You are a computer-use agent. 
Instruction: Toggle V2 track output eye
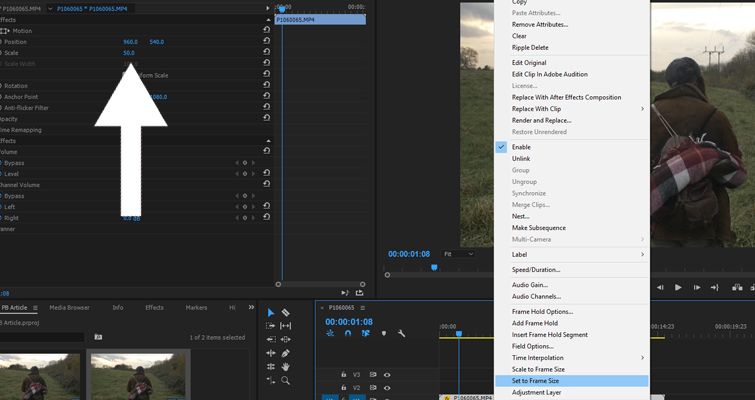(x=387, y=388)
